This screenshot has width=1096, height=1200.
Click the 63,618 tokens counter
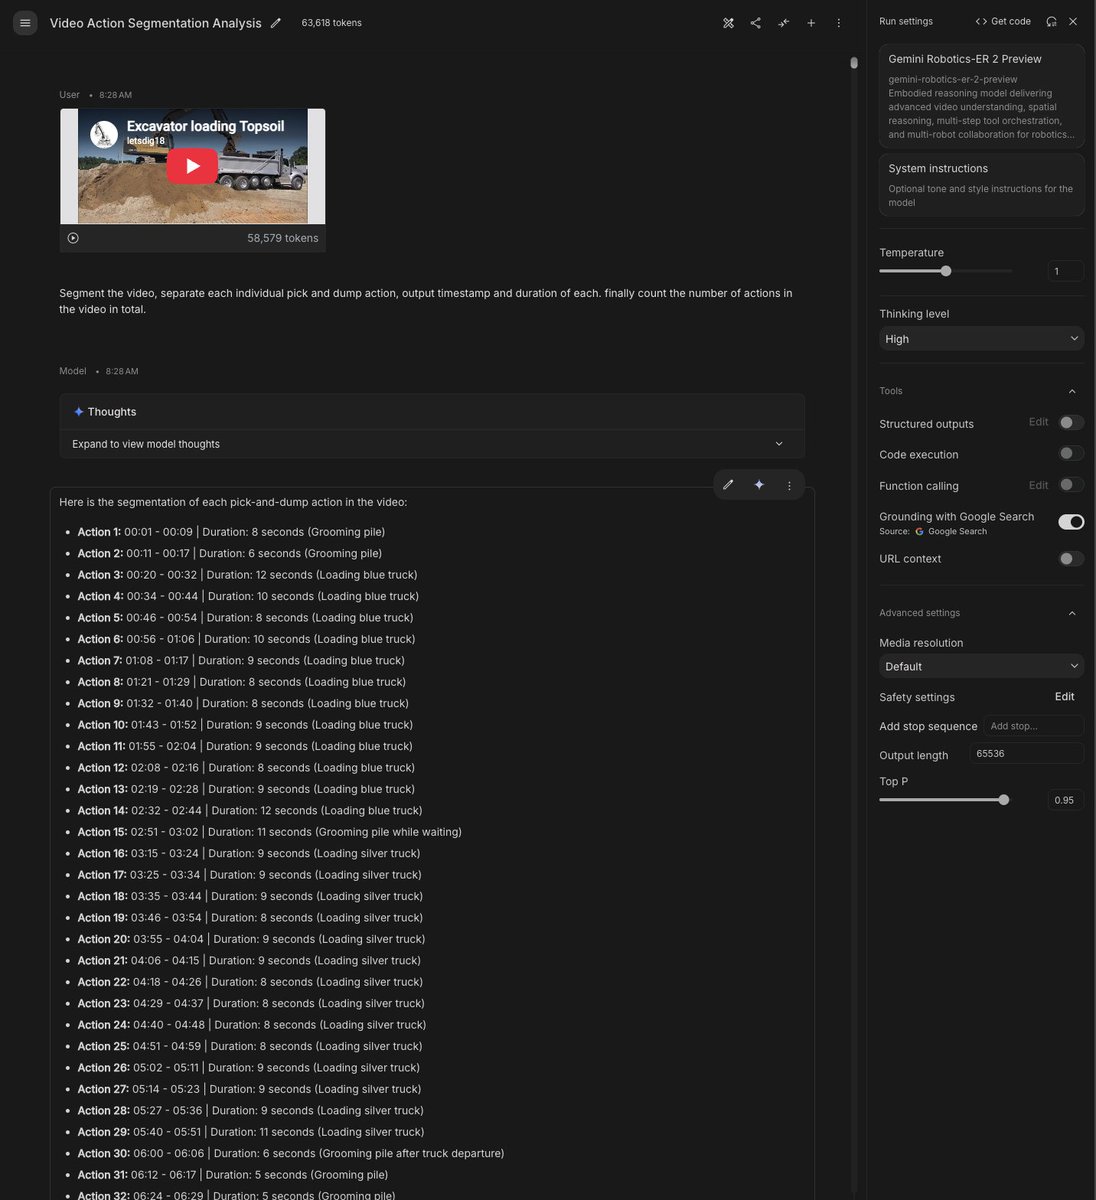click(332, 23)
